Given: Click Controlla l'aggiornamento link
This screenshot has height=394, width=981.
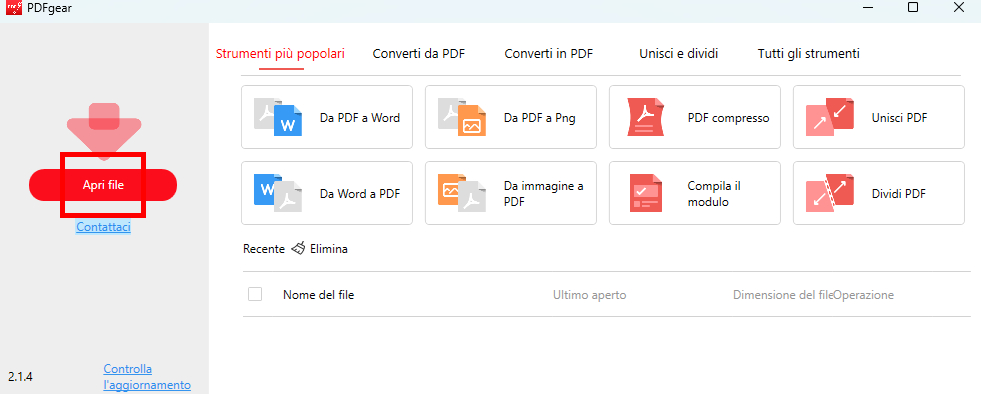Looking at the screenshot, I should [147, 377].
